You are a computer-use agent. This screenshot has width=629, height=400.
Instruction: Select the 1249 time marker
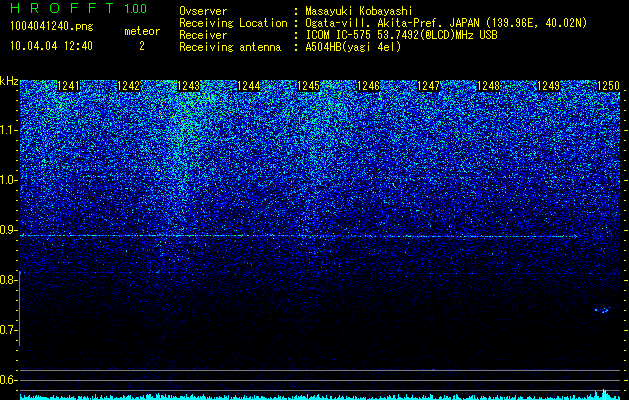[548, 86]
